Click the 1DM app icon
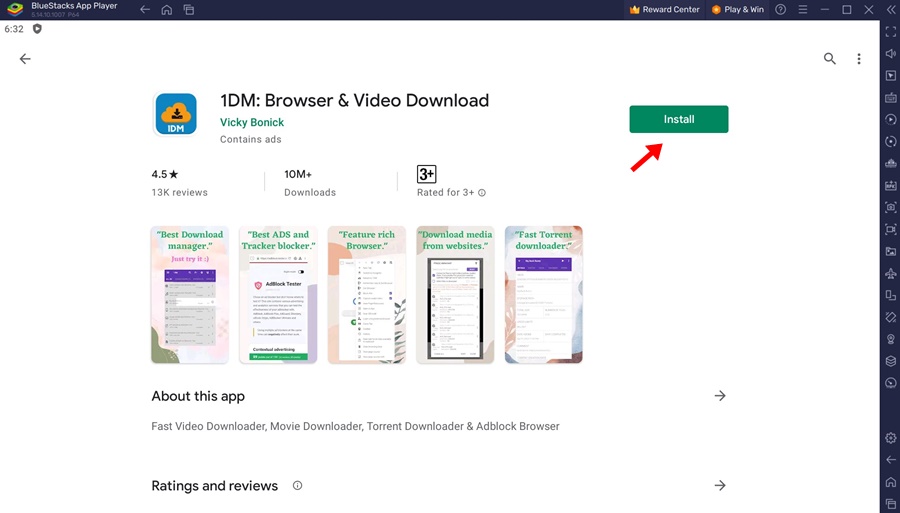 tap(176, 114)
